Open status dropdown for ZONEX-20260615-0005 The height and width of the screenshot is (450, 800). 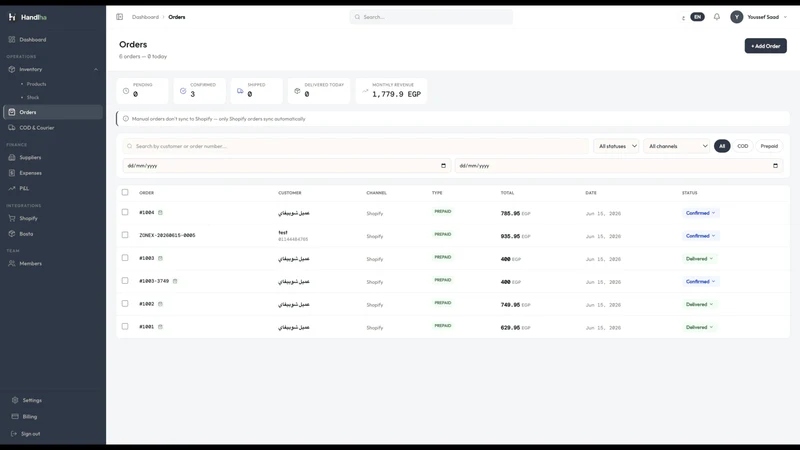(701, 236)
